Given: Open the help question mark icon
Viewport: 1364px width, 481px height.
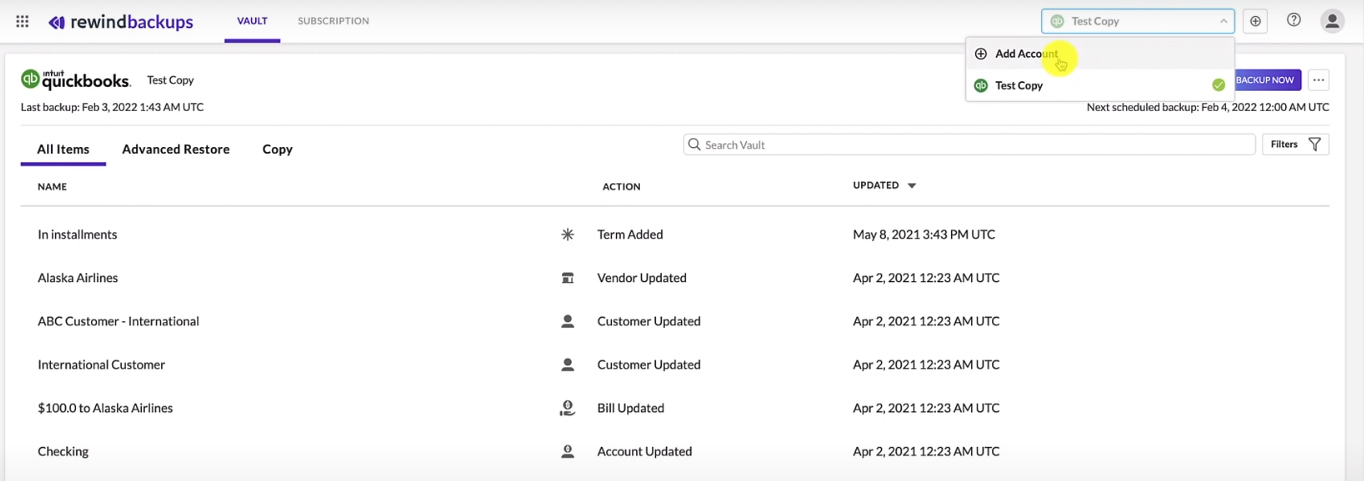Looking at the screenshot, I should click(x=1294, y=20).
